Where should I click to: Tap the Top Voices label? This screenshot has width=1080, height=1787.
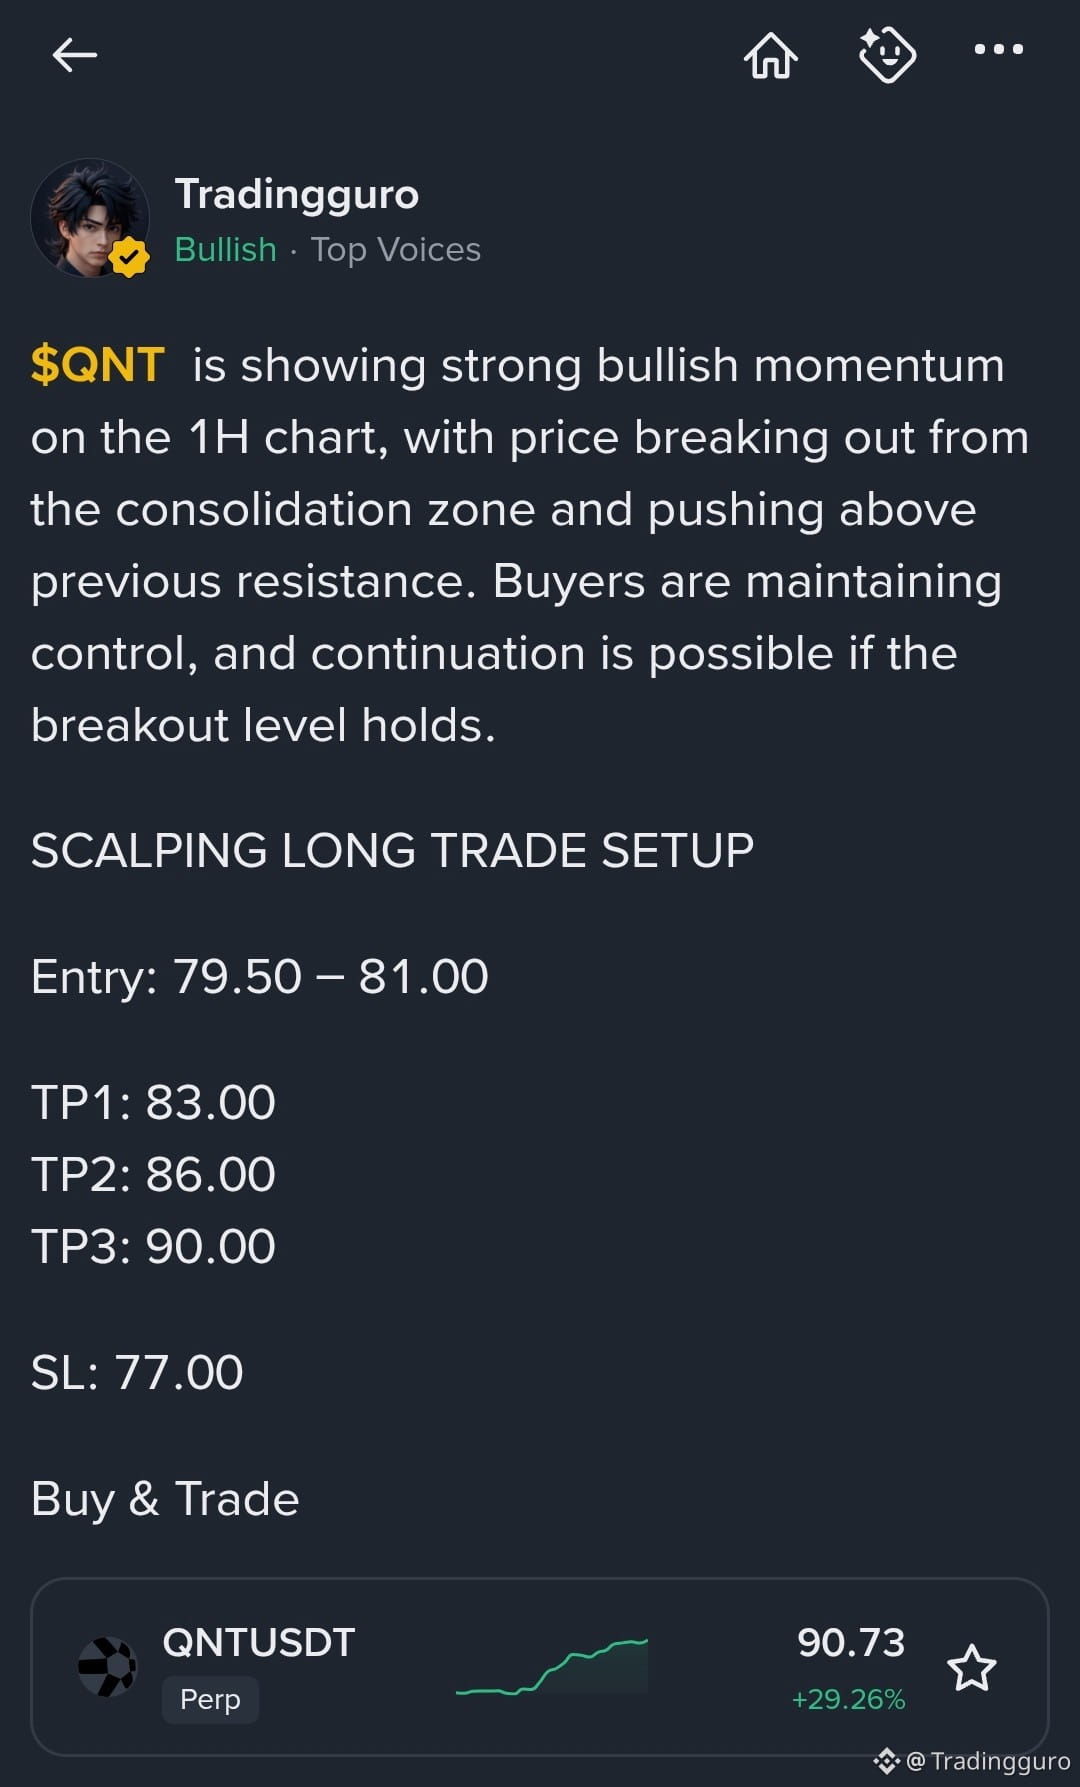pyautogui.click(x=396, y=249)
